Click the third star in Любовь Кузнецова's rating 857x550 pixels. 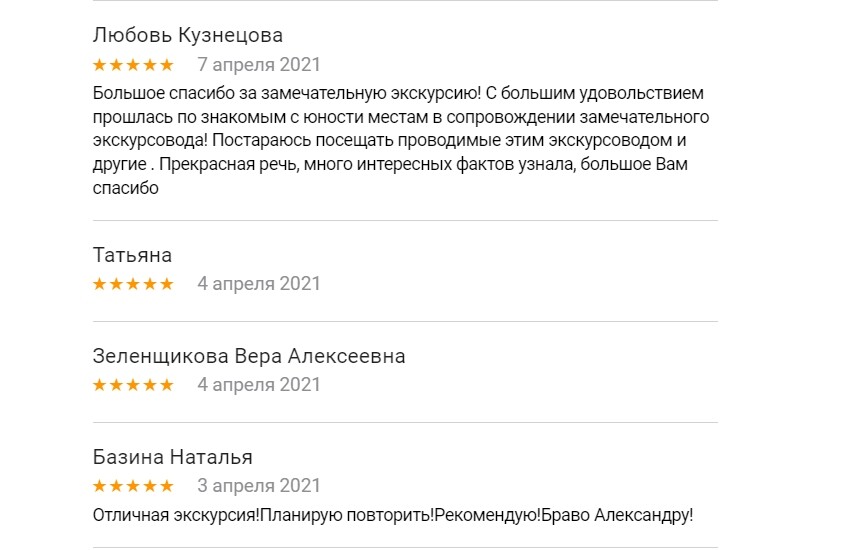tap(133, 65)
